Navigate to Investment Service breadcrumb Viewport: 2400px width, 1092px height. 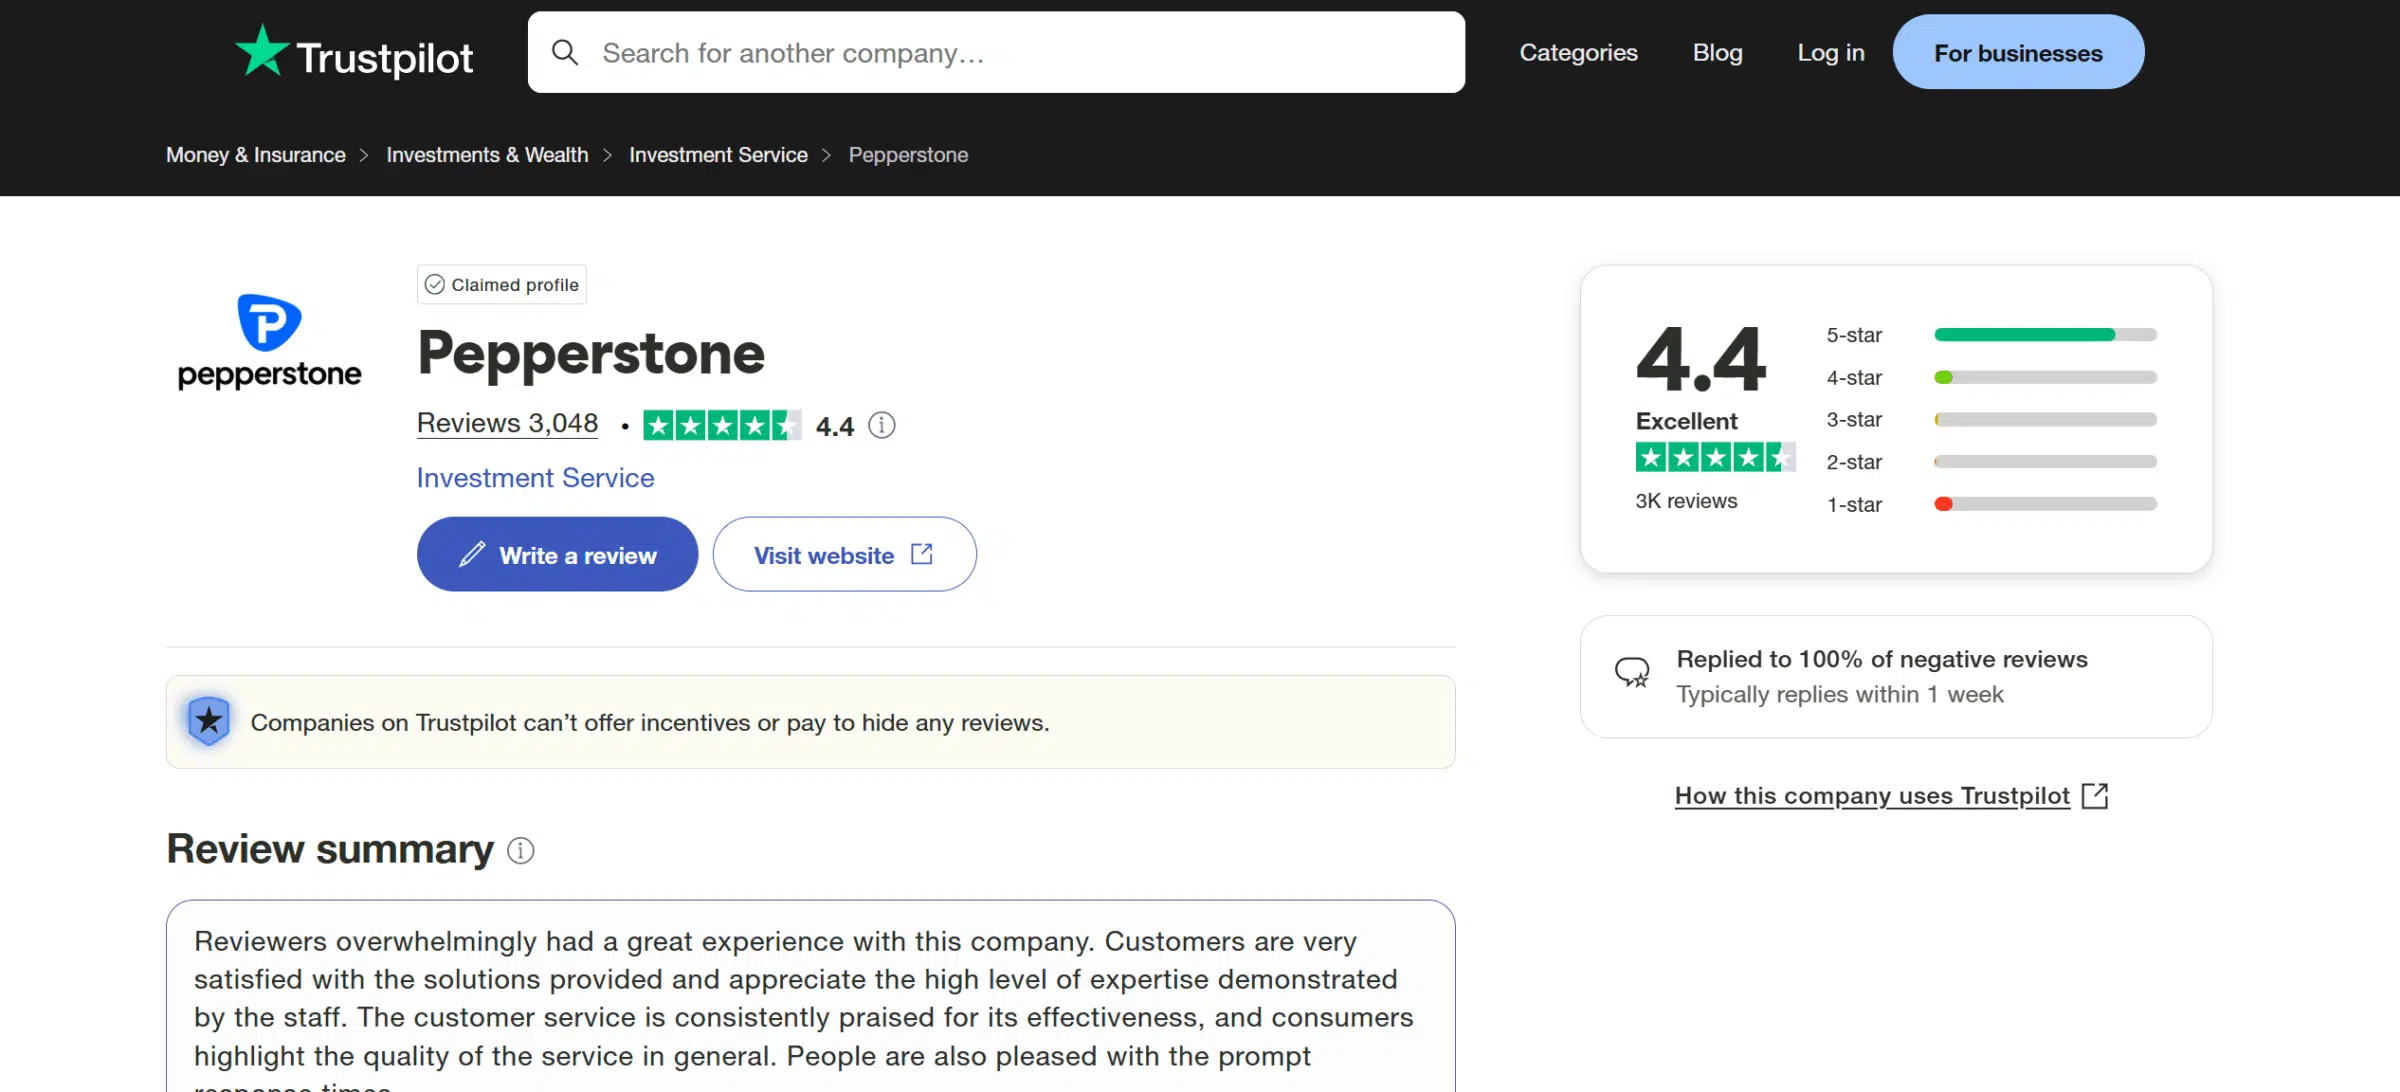click(x=718, y=155)
